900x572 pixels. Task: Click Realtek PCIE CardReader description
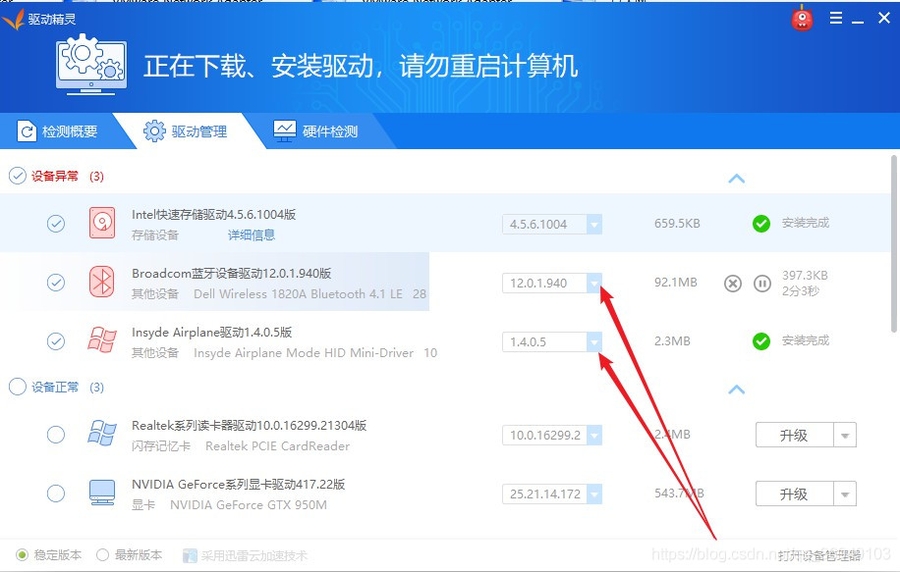click(x=278, y=446)
